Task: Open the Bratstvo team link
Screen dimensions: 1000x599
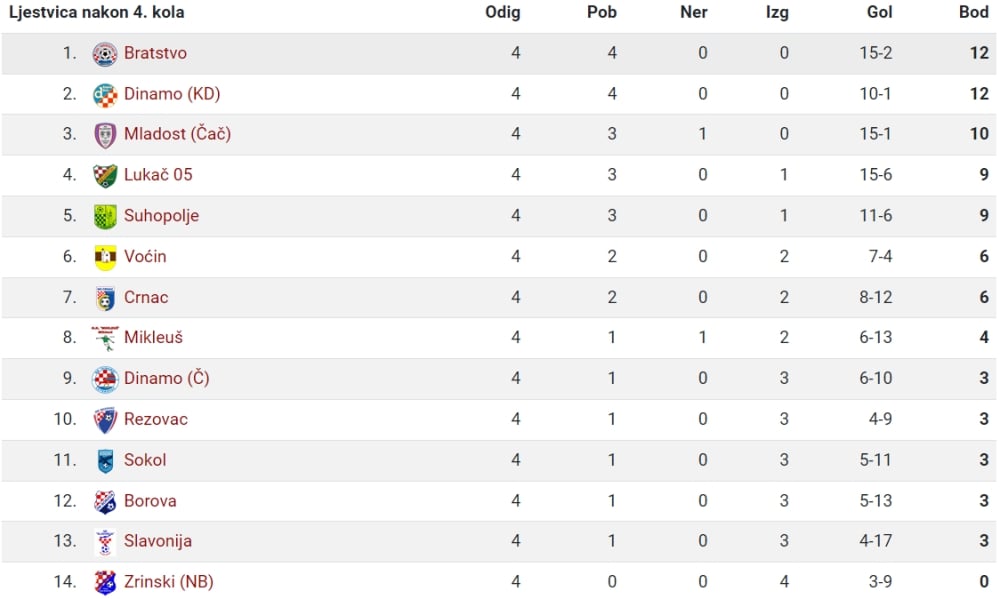Action: 155,53
